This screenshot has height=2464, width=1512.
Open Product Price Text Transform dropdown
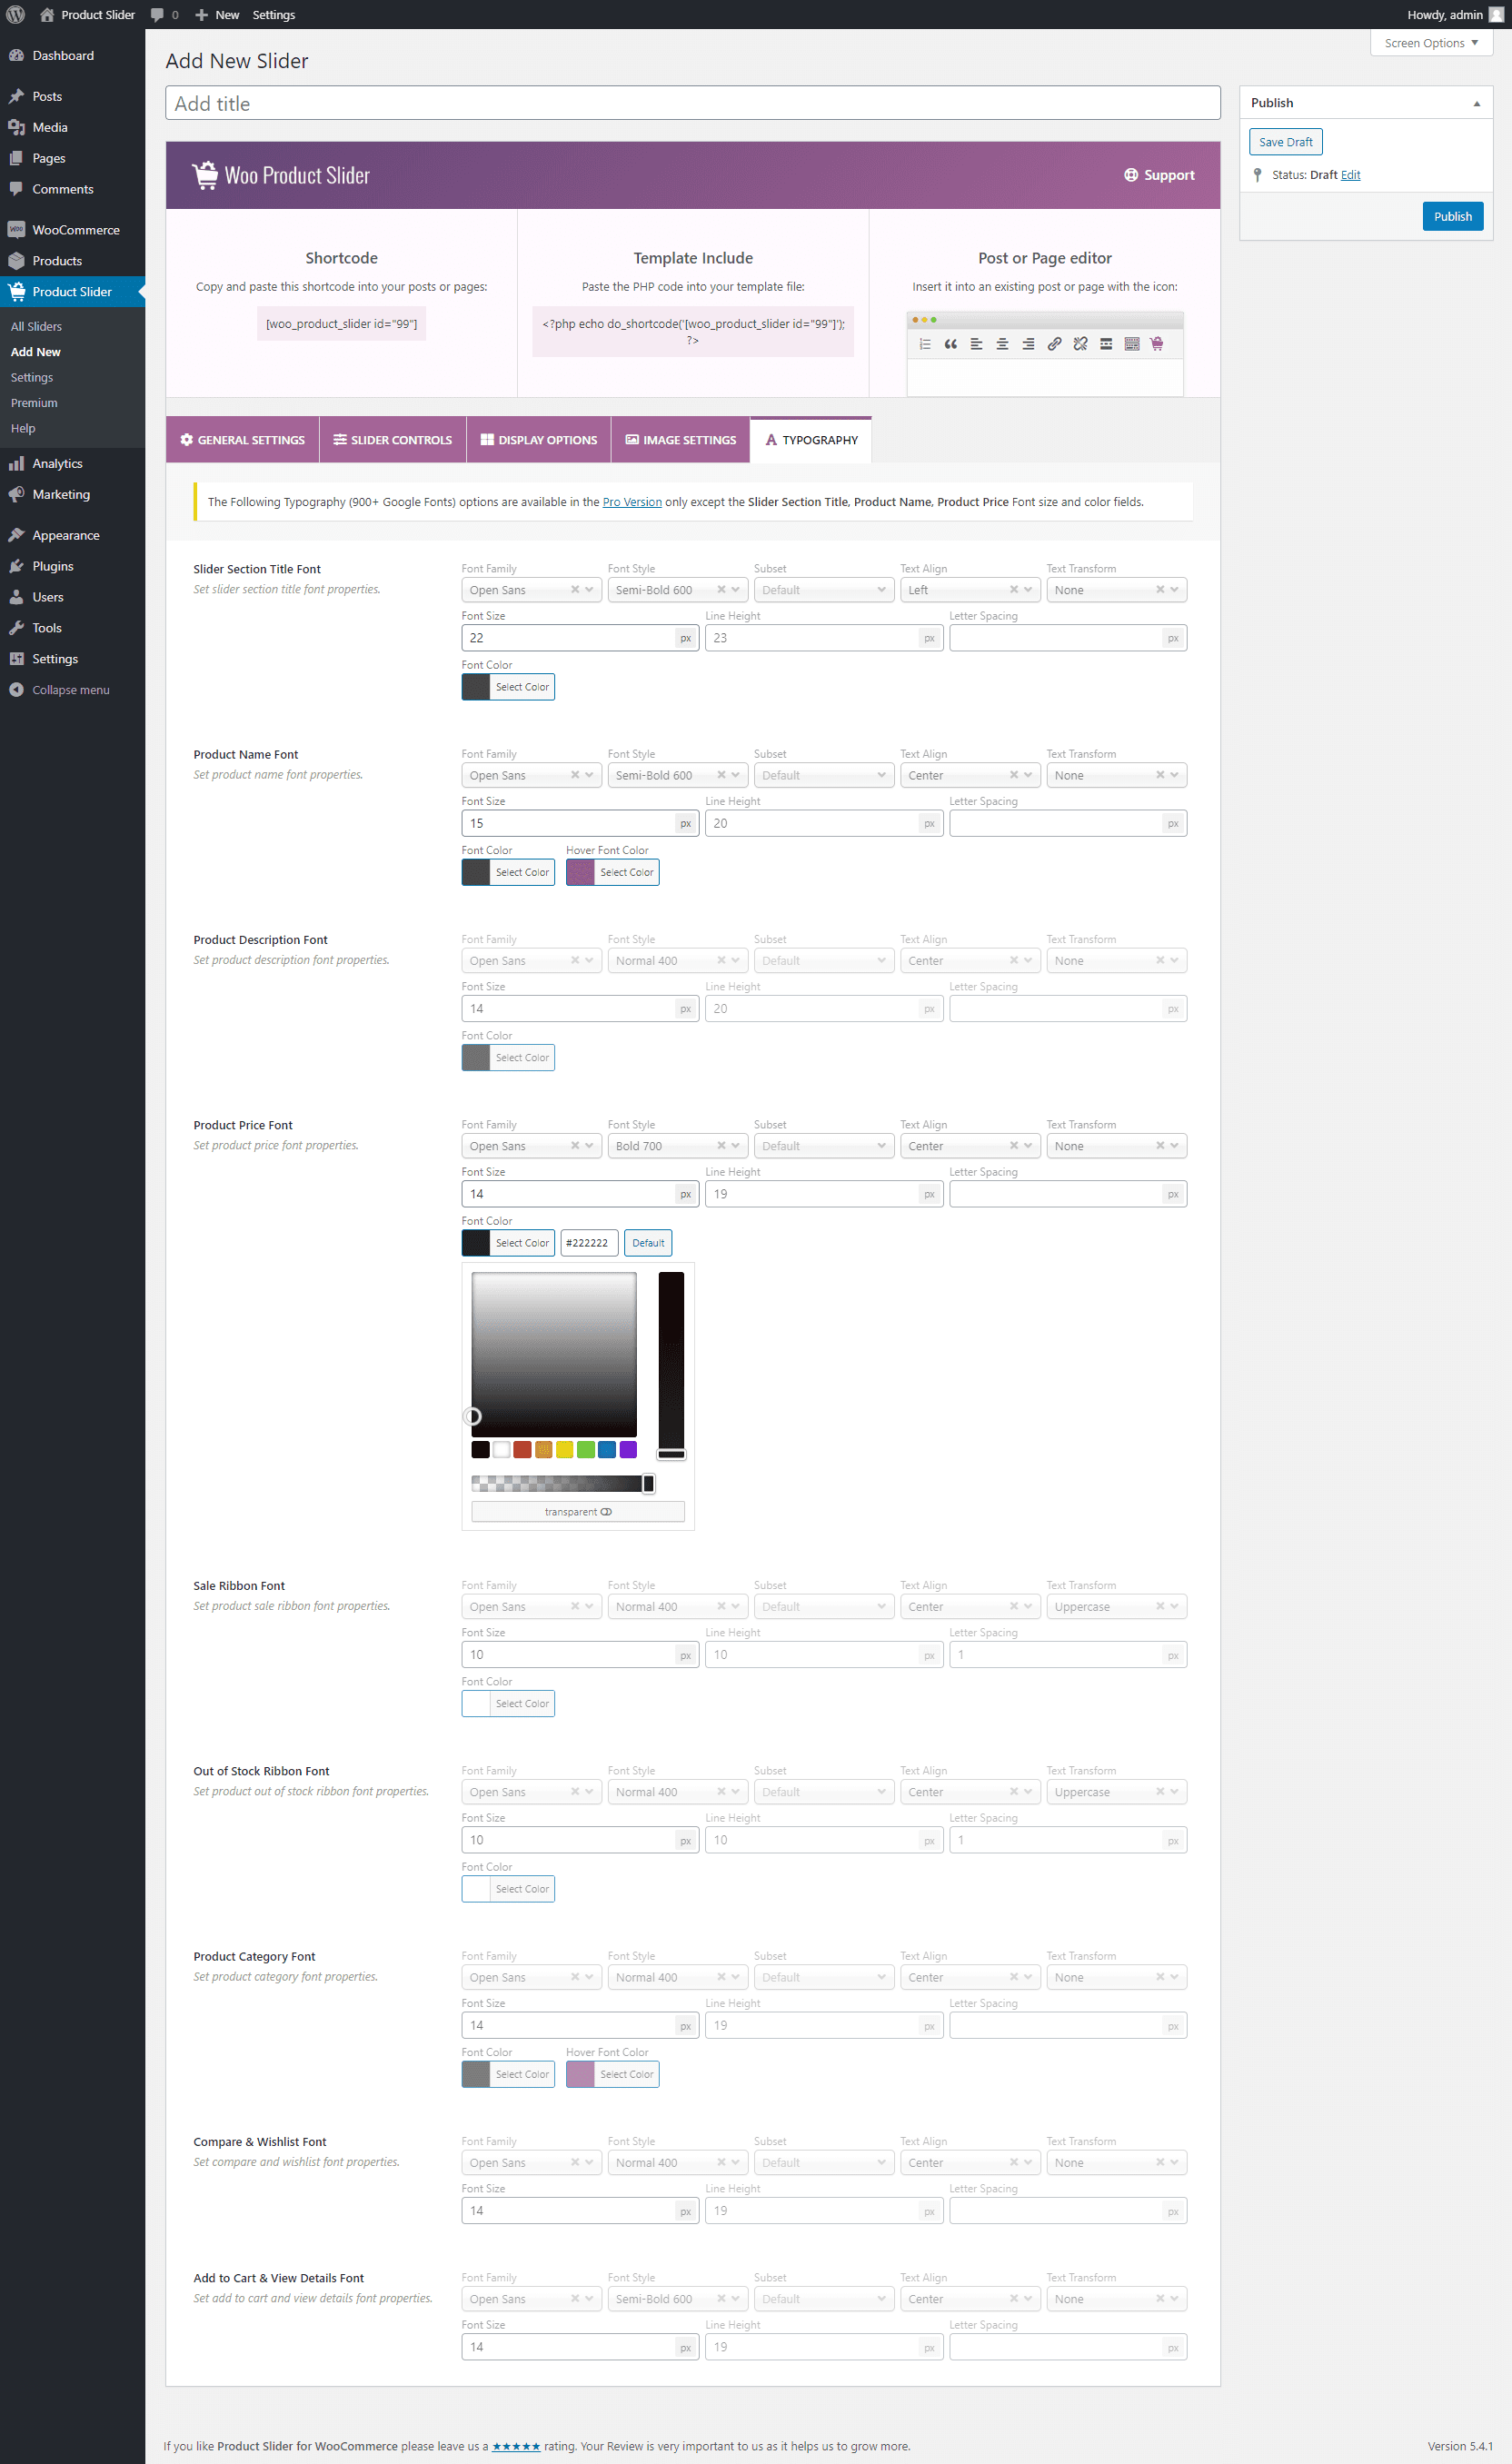pos(1116,1146)
